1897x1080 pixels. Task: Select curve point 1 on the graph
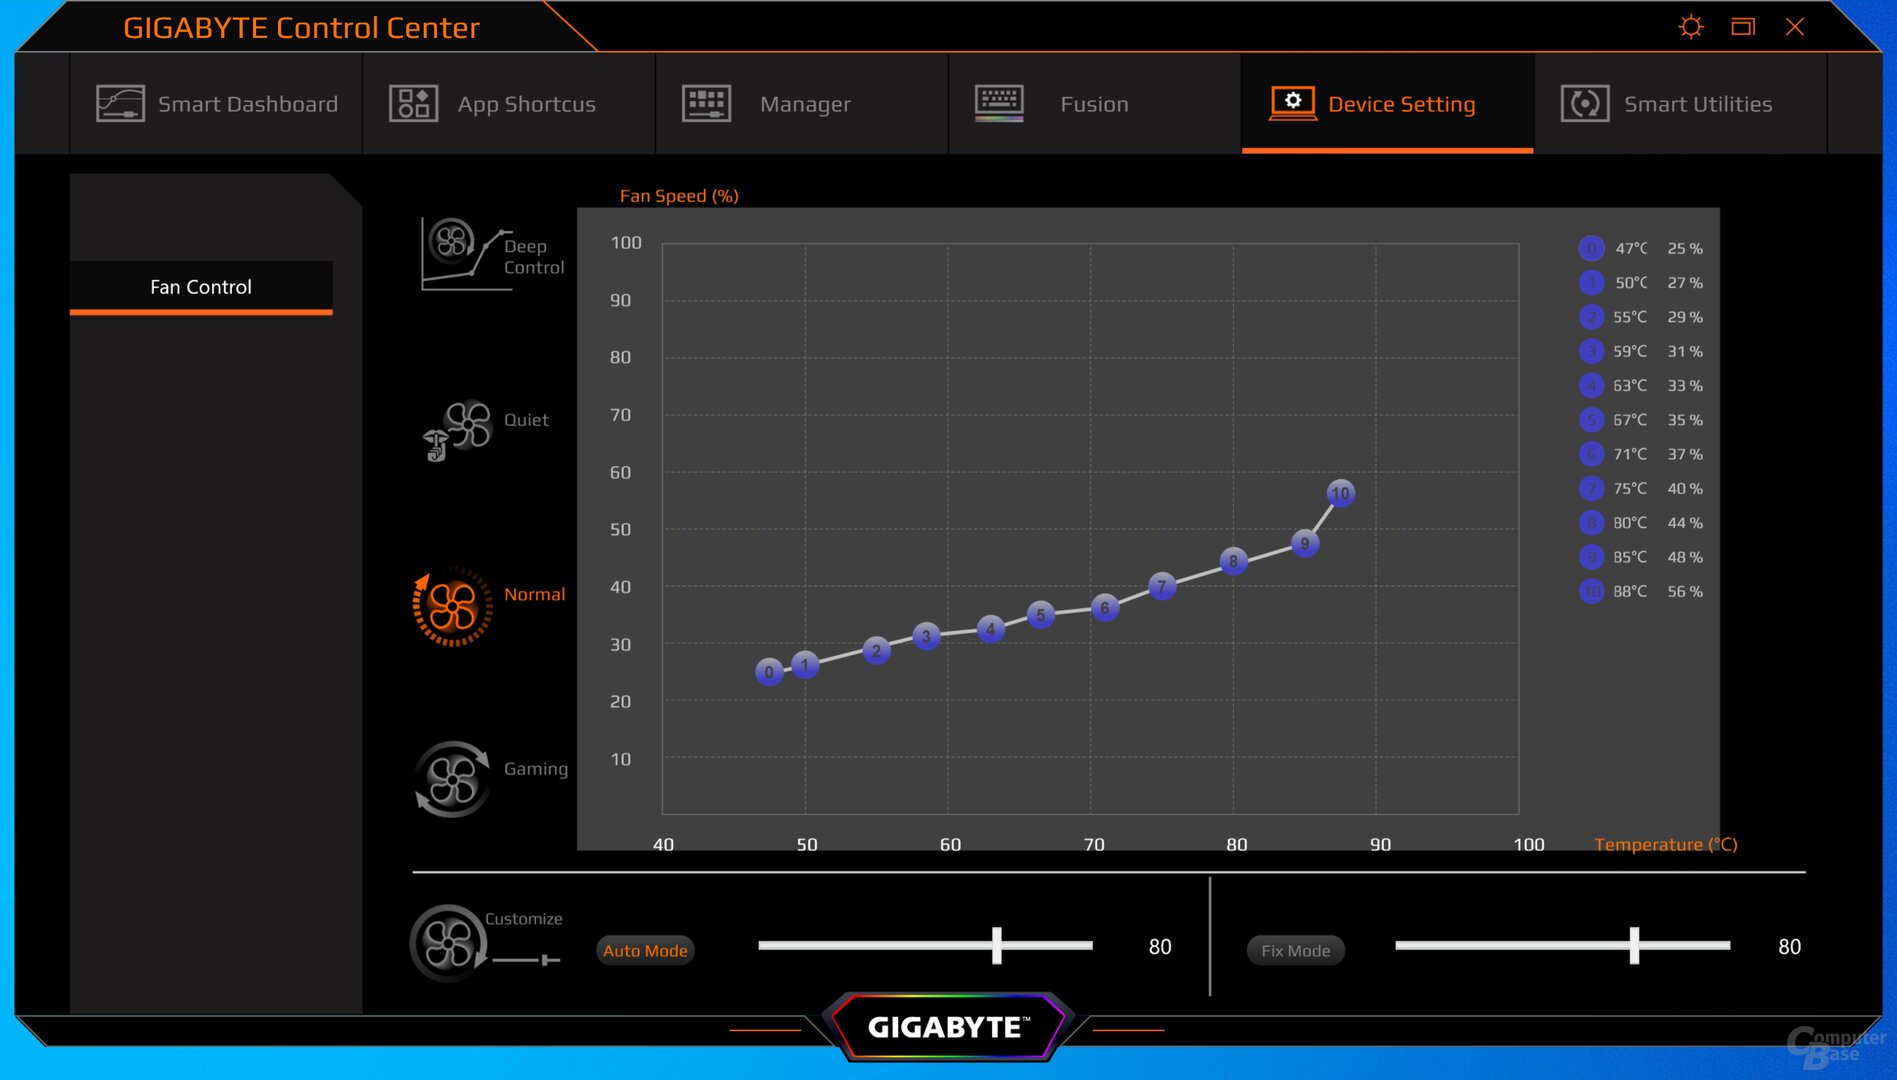pos(805,664)
